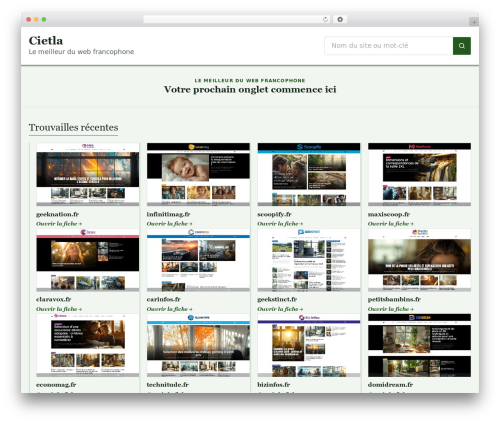Open the geeknation.fr thumbnail

click(x=88, y=174)
